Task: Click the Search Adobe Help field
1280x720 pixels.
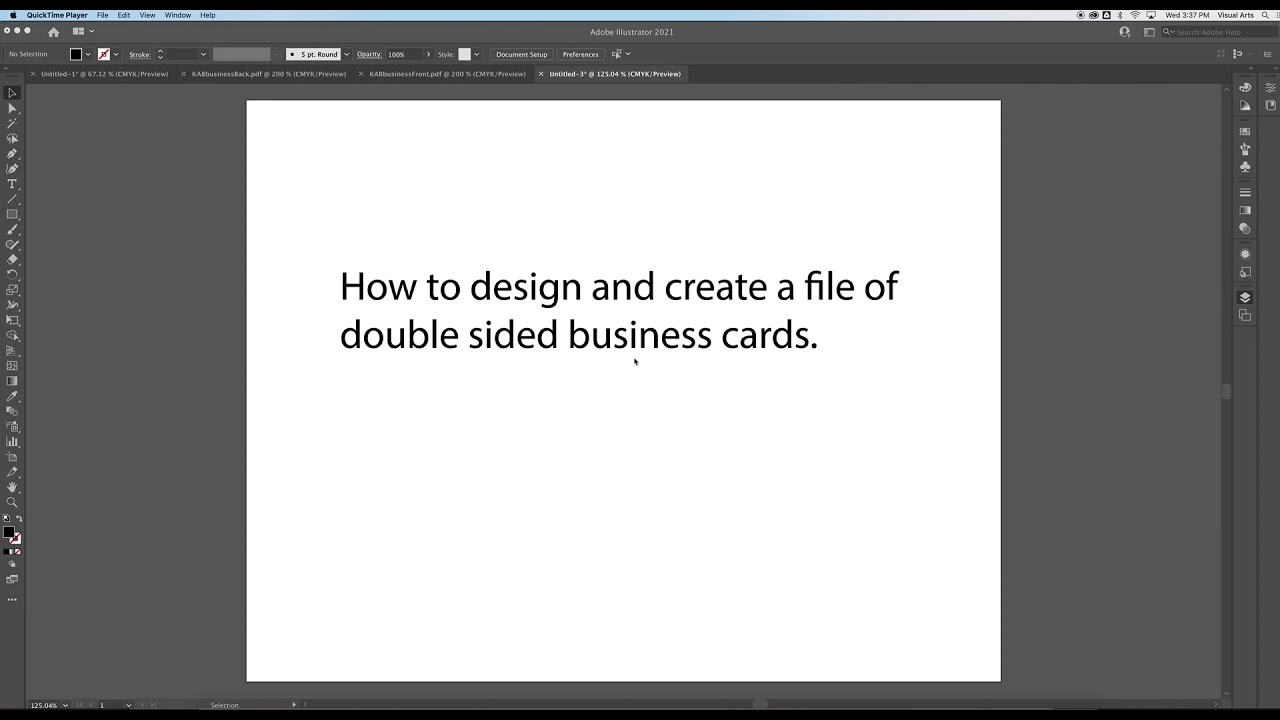Action: 1218,32
